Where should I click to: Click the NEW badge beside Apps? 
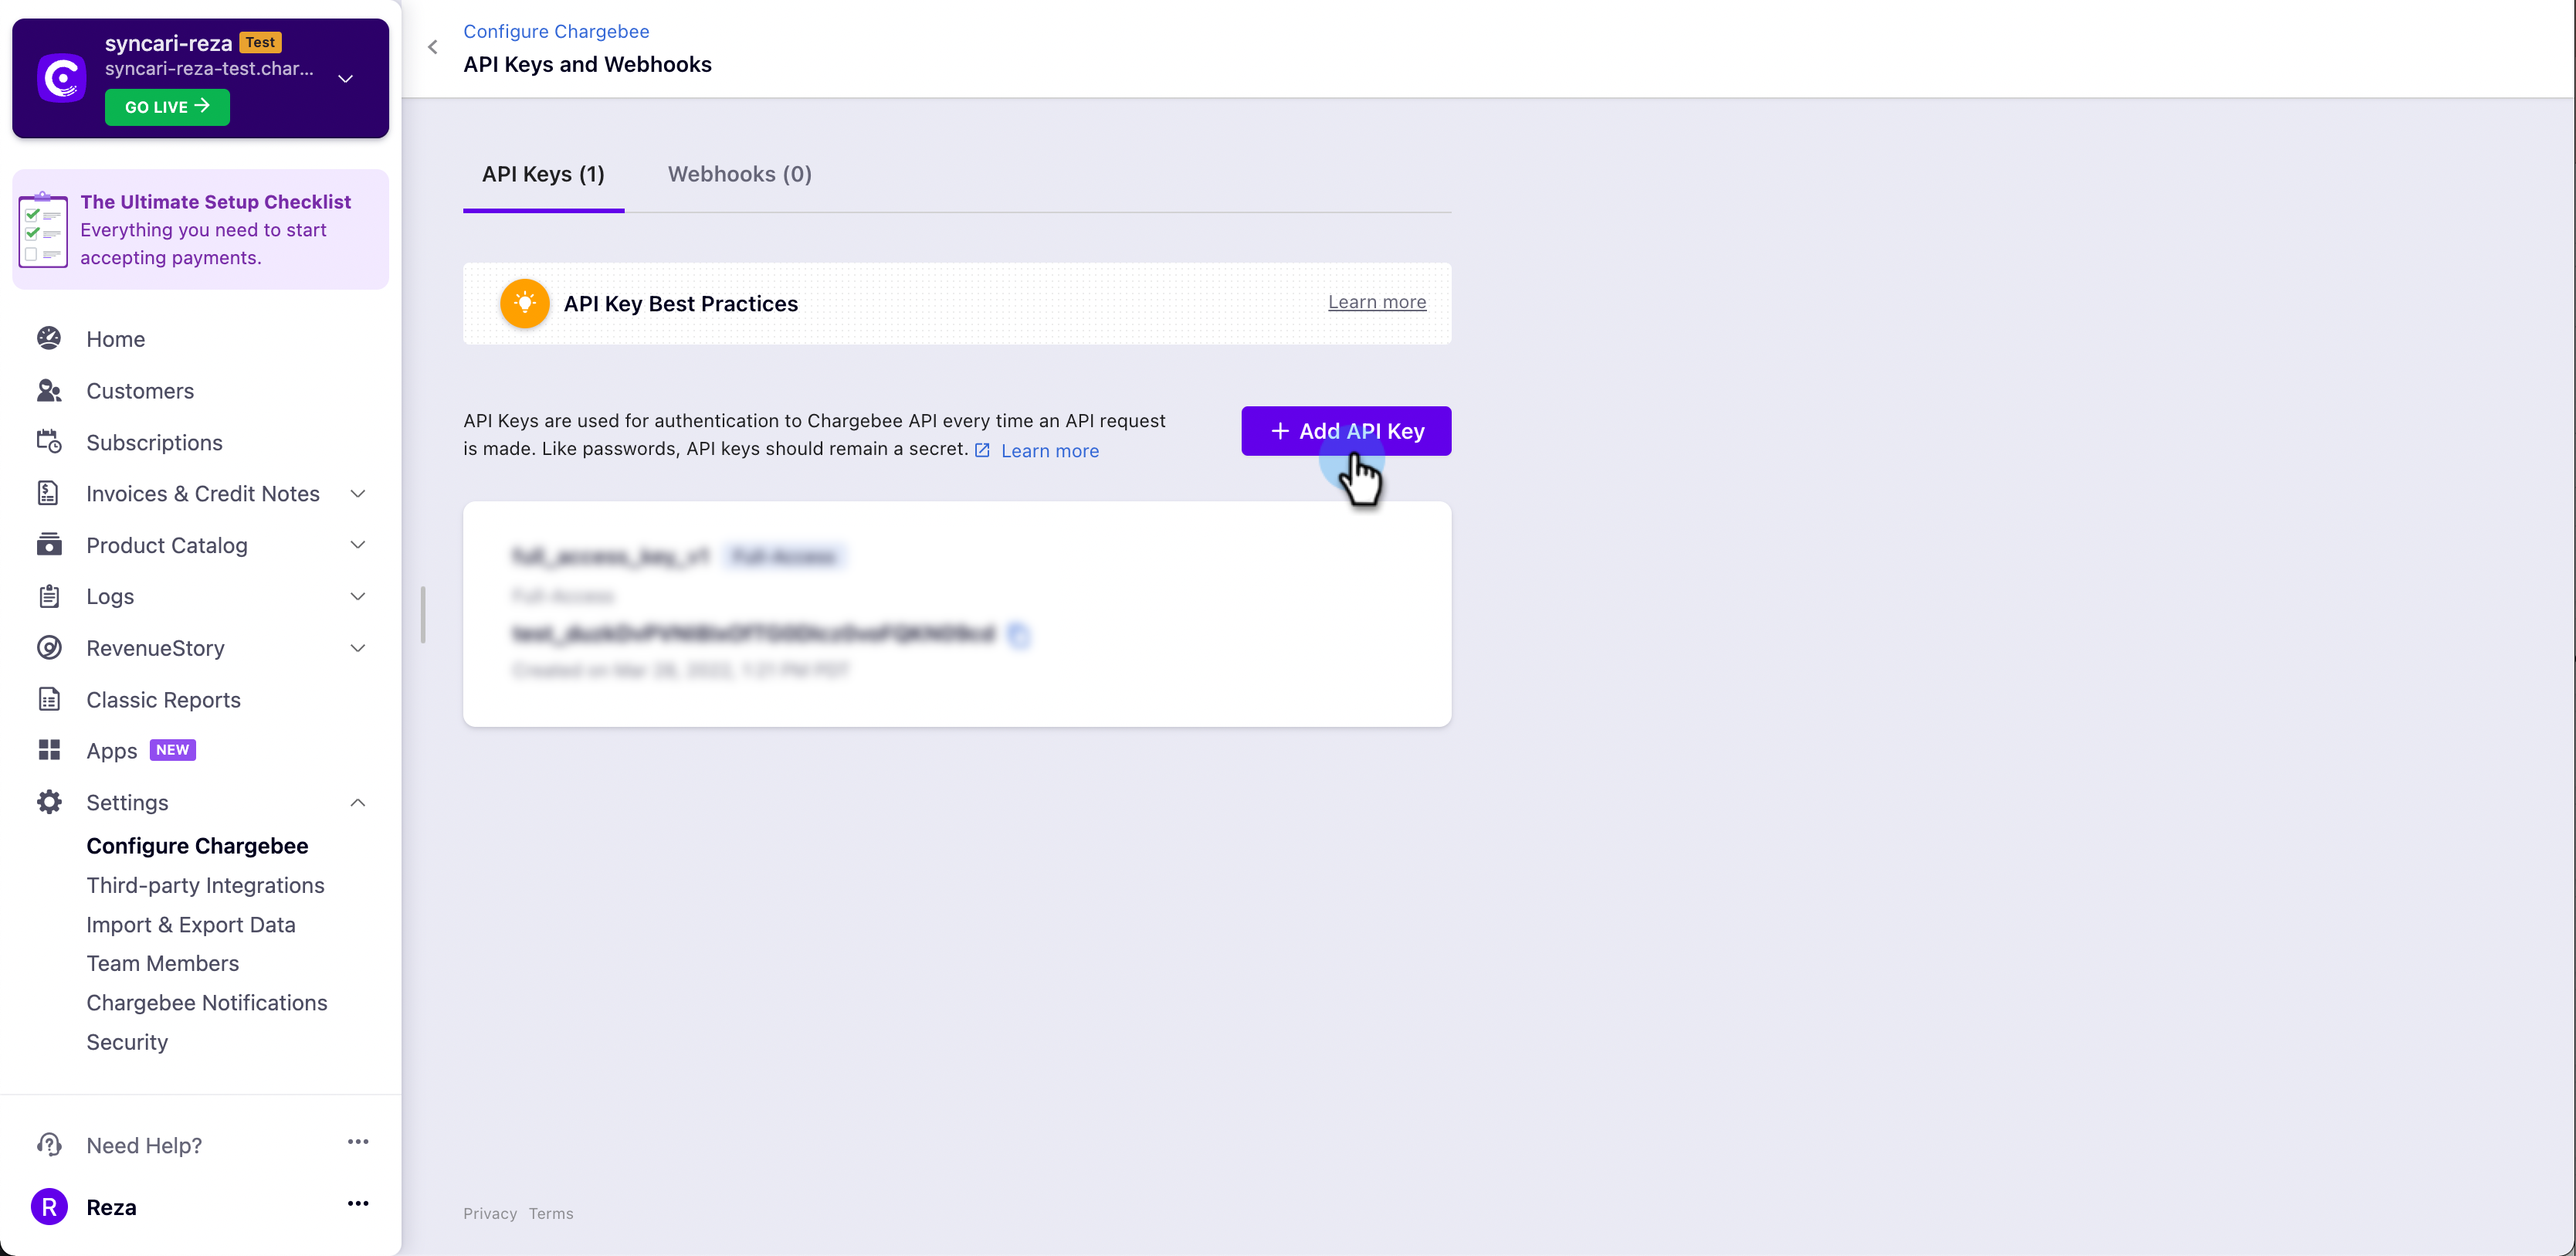tap(172, 750)
